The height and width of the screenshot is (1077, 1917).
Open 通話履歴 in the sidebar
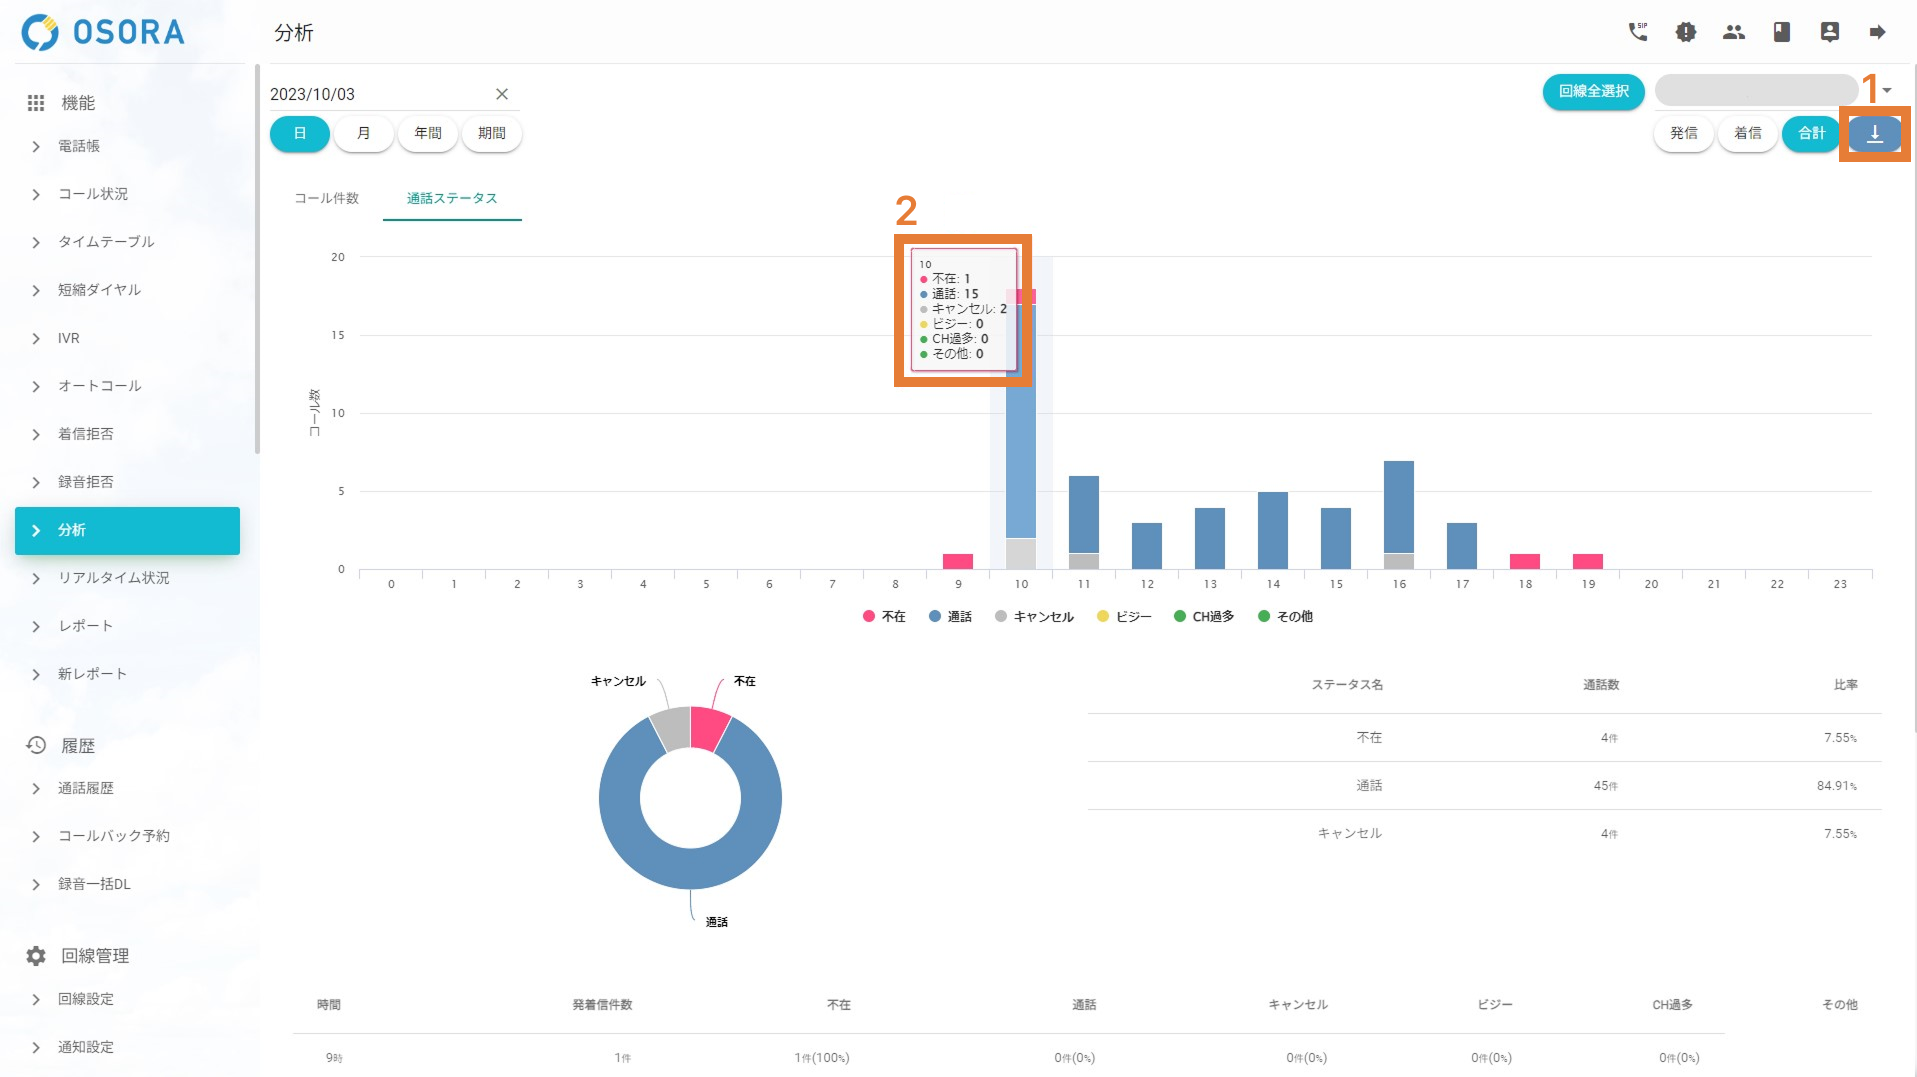tap(85, 788)
